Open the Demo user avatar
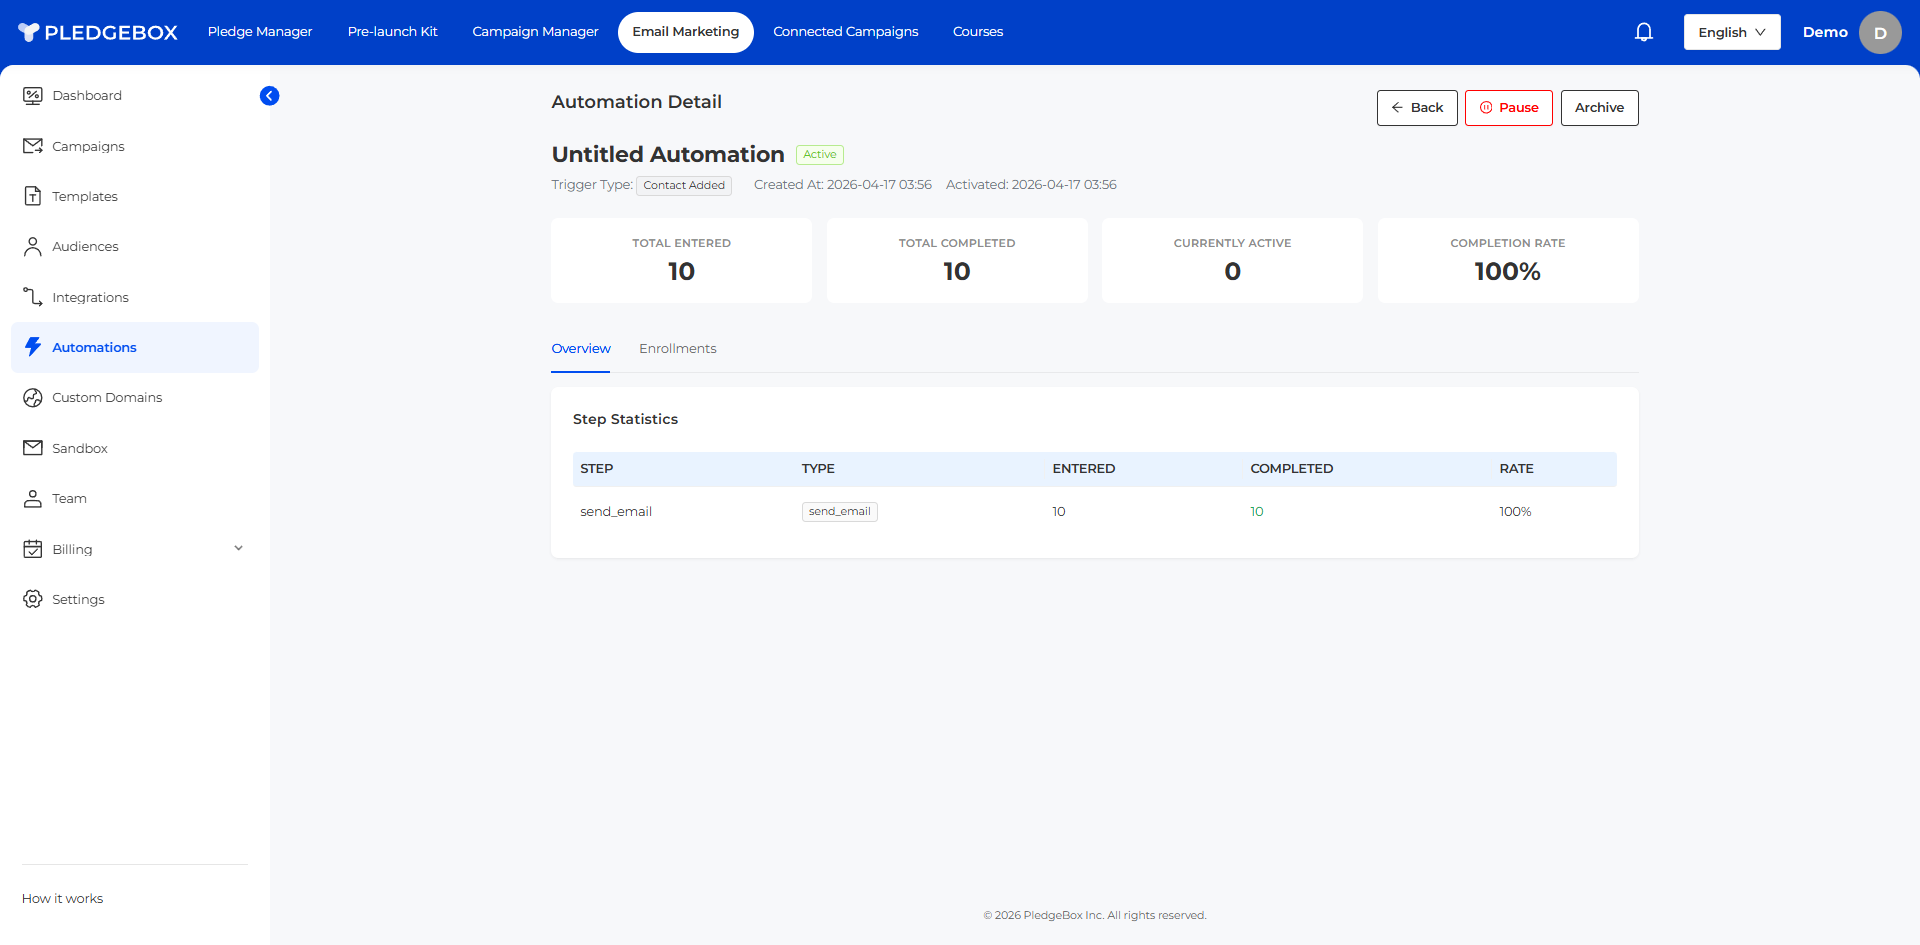1920x945 pixels. click(1879, 33)
